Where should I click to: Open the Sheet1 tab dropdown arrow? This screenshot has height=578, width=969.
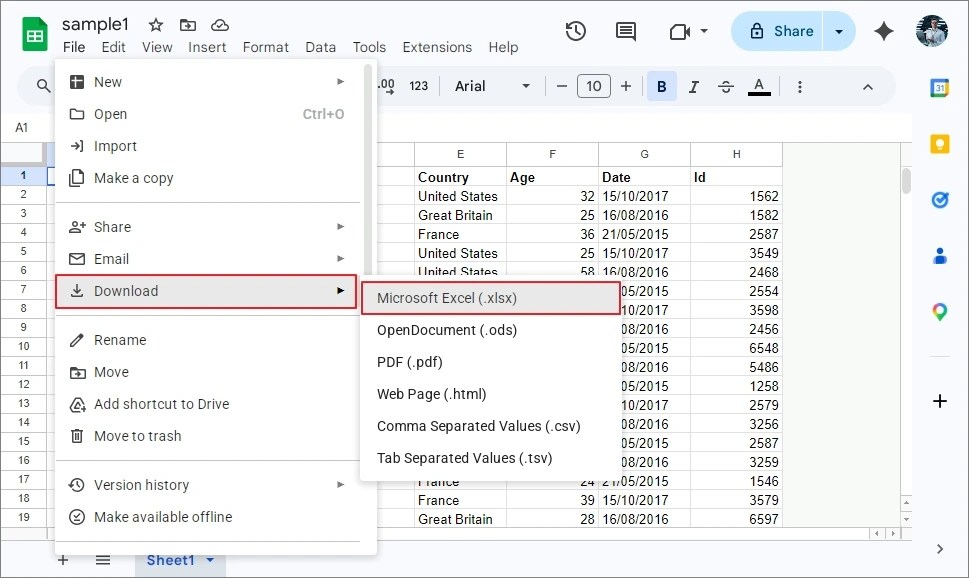210,560
